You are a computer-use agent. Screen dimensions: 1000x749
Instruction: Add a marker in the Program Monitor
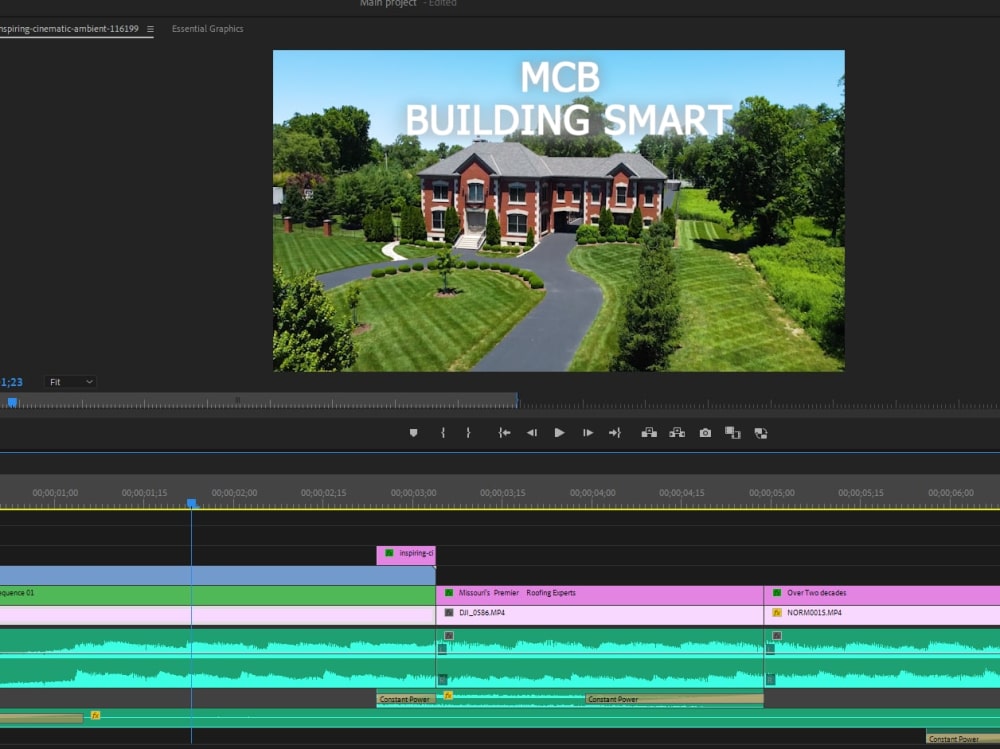click(x=413, y=433)
